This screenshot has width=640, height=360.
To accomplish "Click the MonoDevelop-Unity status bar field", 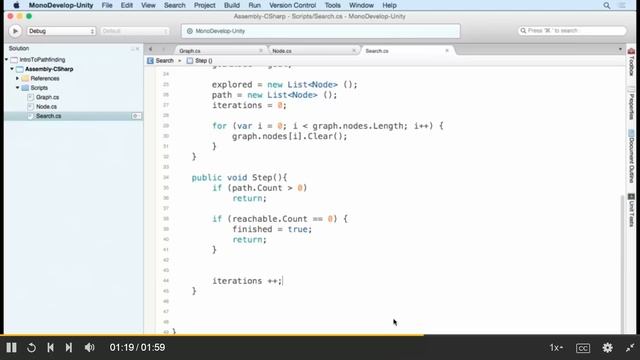I will point(321,31).
